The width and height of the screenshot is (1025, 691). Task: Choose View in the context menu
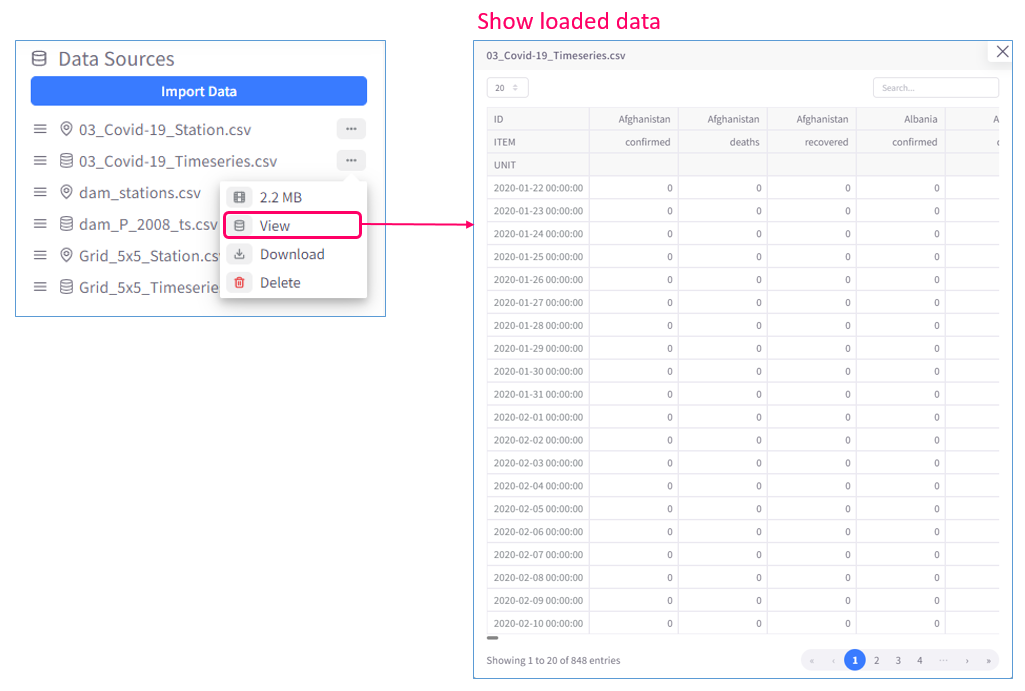(x=293, y=226)
